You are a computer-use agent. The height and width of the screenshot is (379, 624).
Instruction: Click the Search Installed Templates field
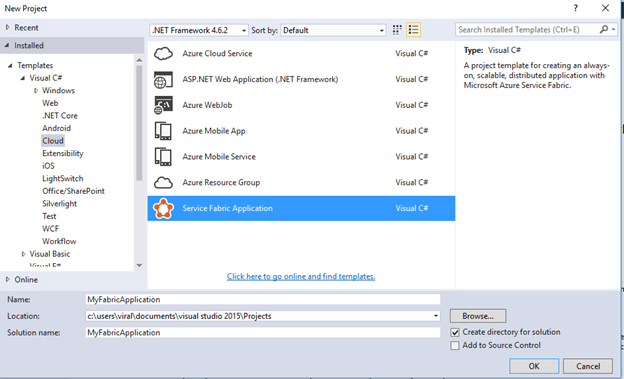(527, 29)
